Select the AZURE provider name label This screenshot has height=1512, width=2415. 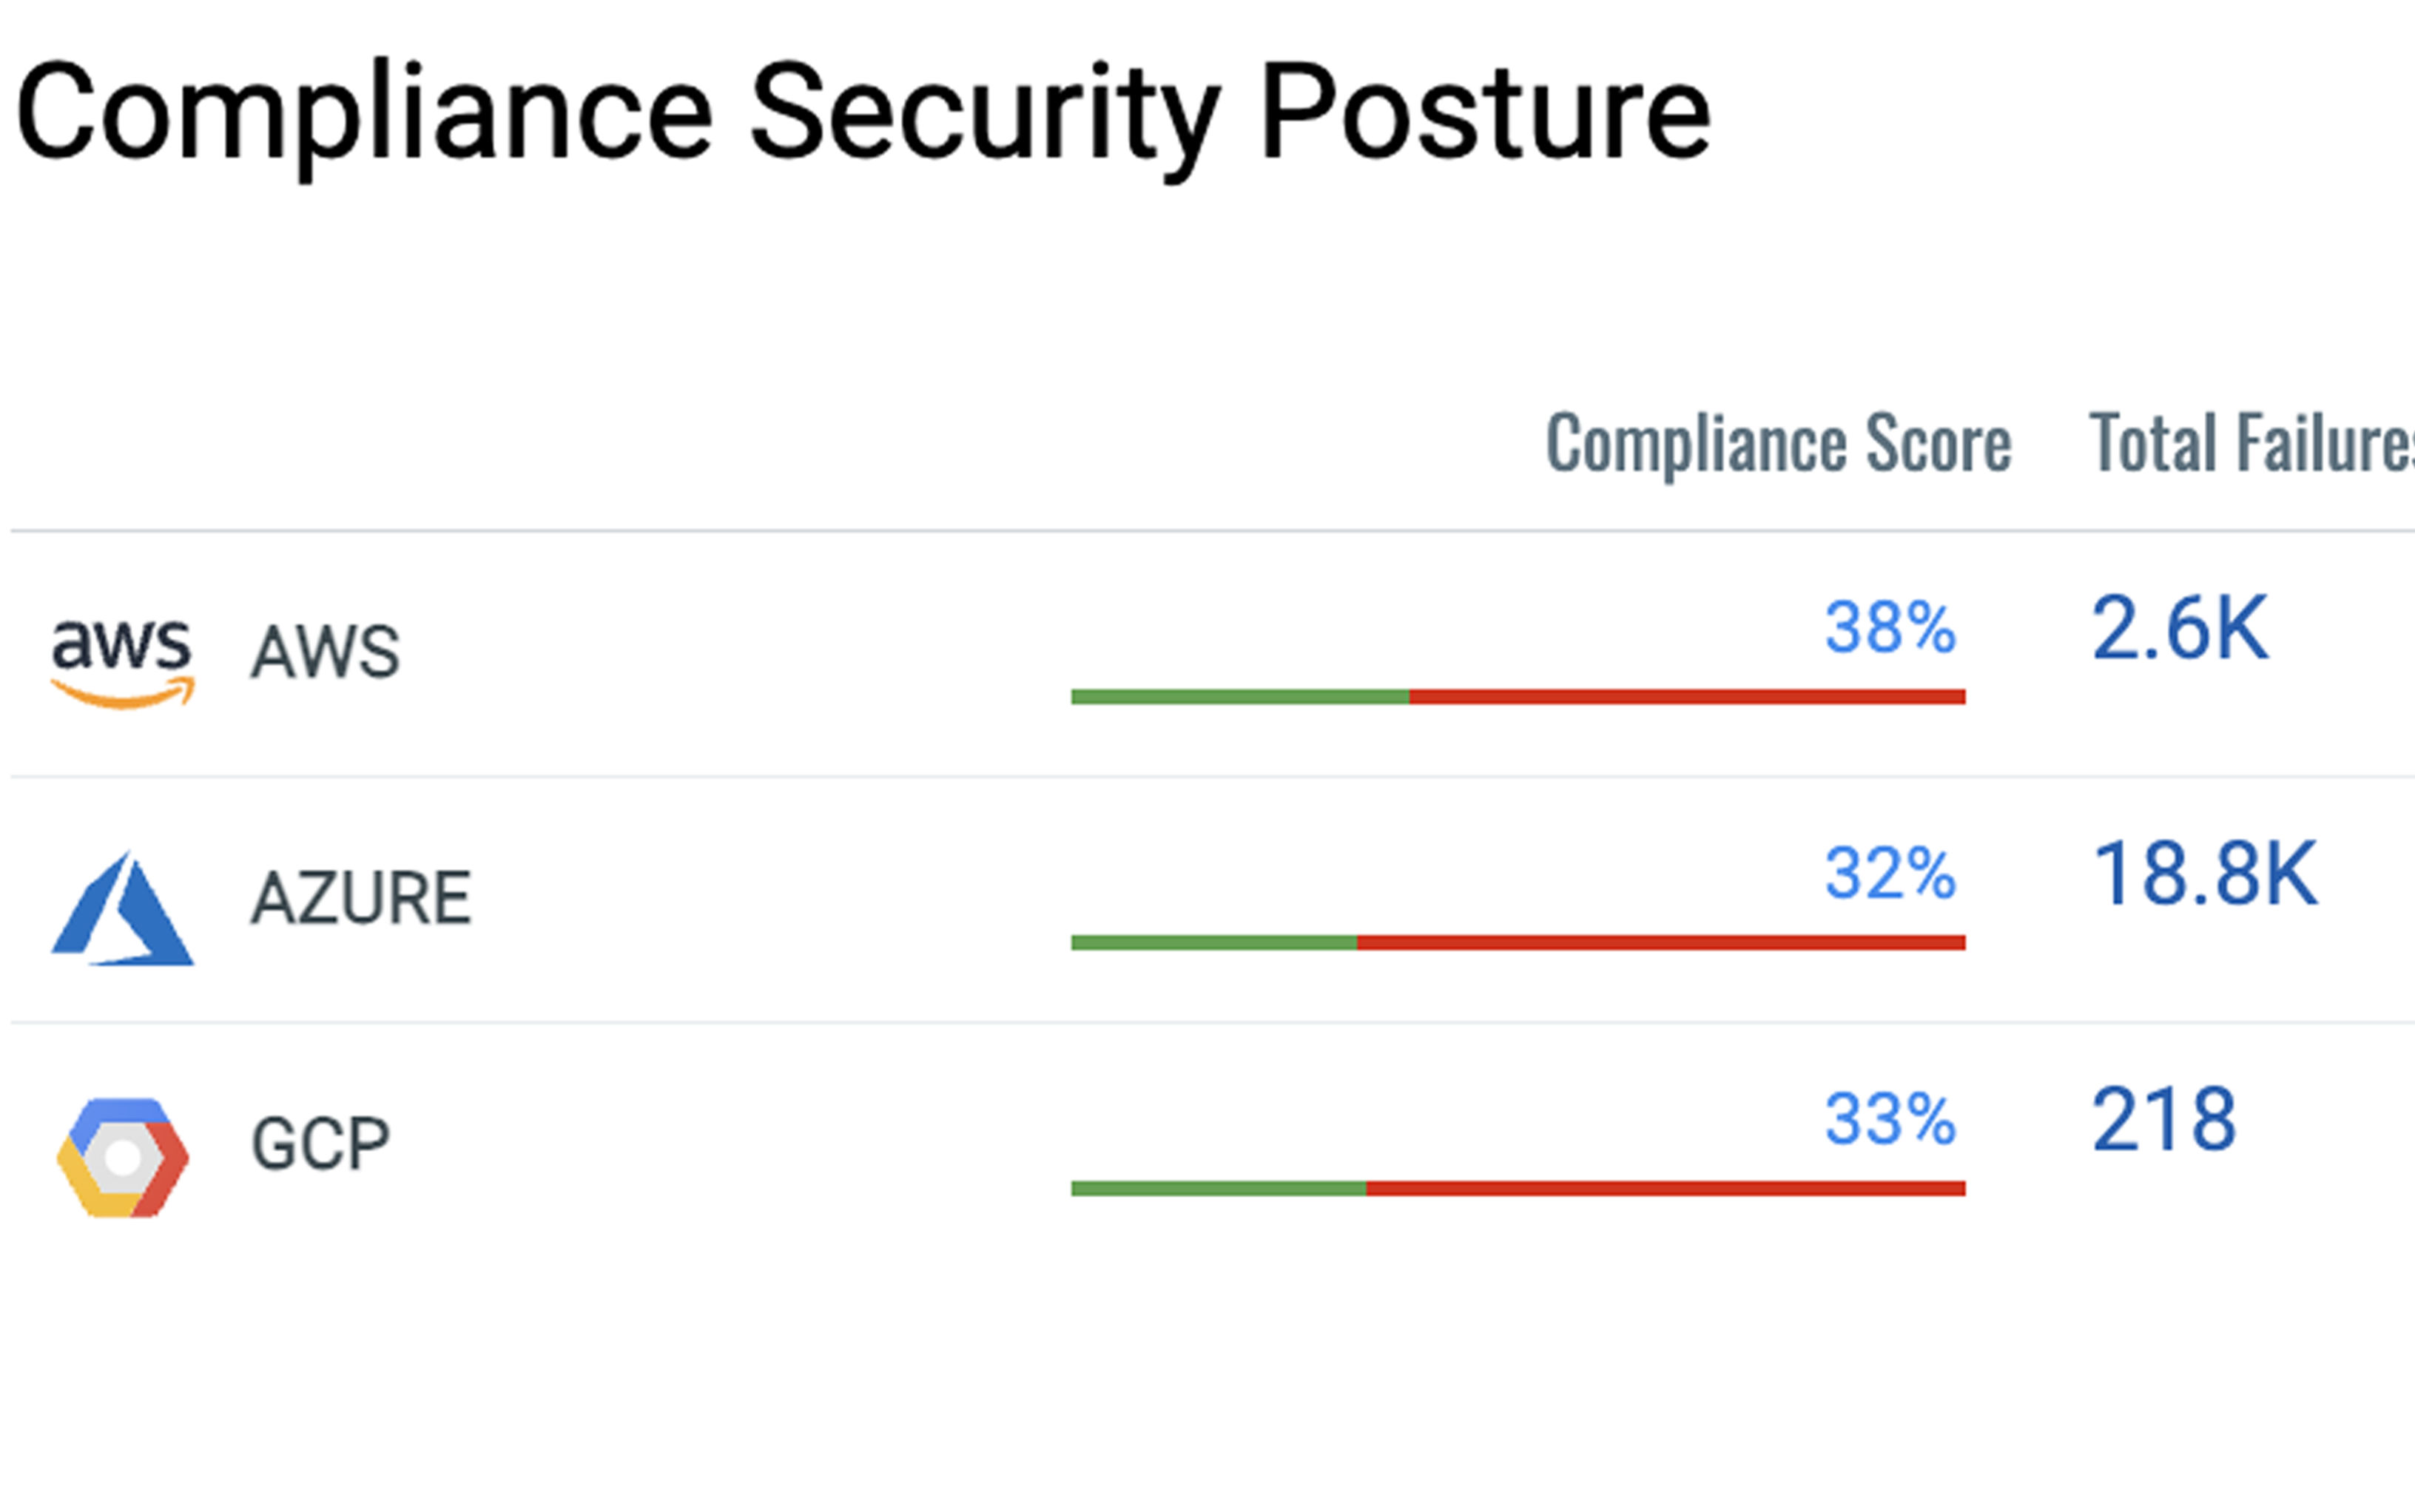360,898
